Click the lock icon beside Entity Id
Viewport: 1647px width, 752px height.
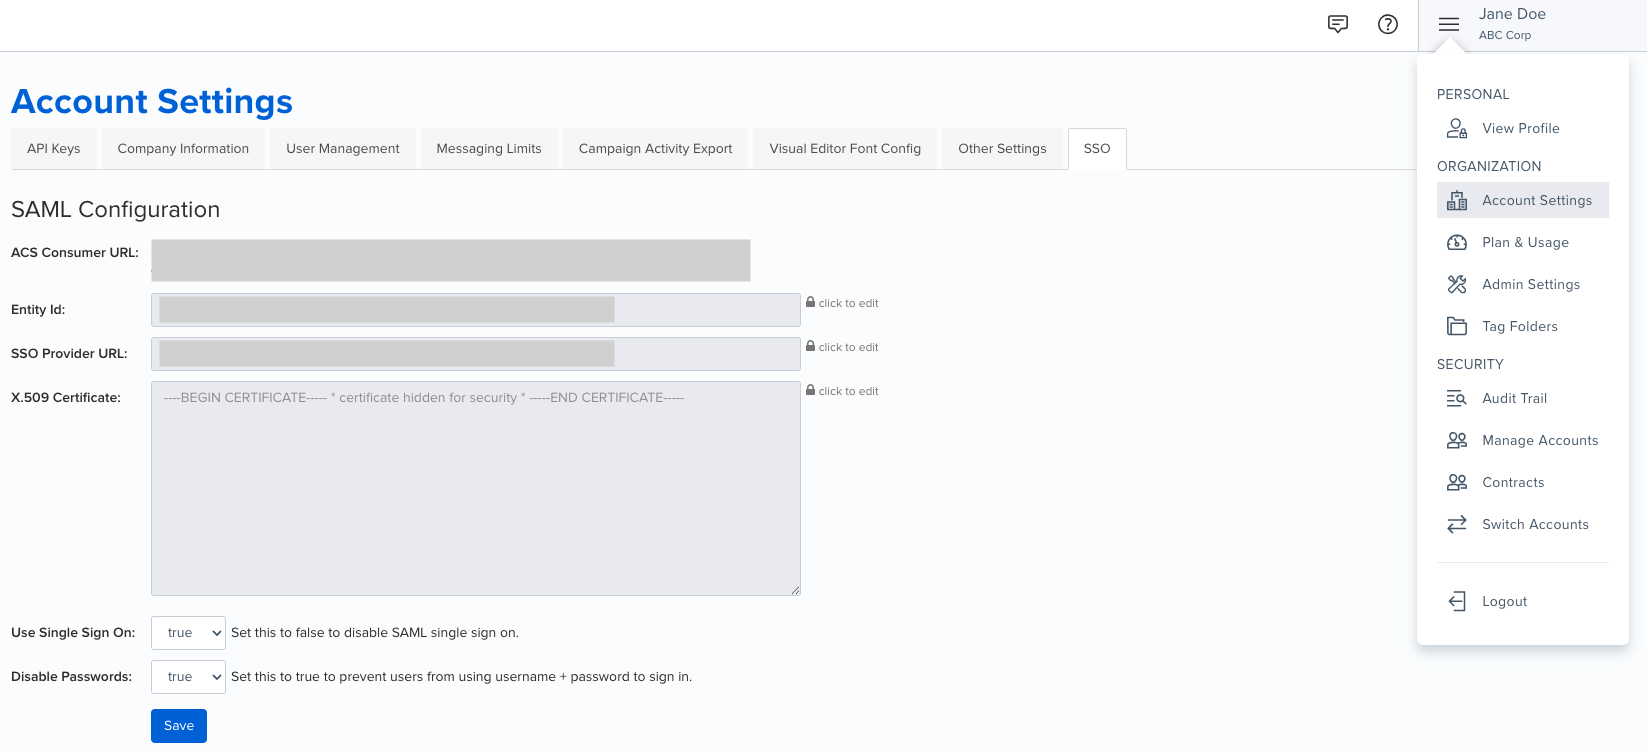[810, 301]
